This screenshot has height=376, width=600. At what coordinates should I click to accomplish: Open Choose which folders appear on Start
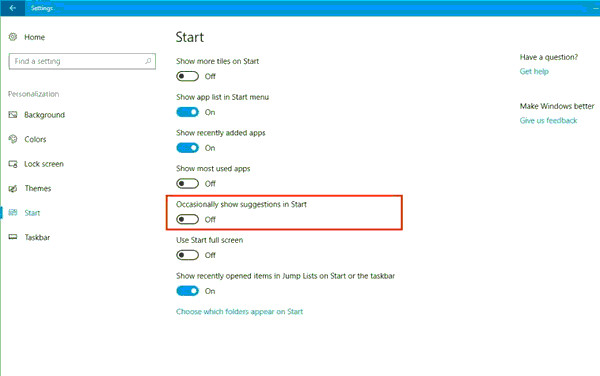click(240, 311)
